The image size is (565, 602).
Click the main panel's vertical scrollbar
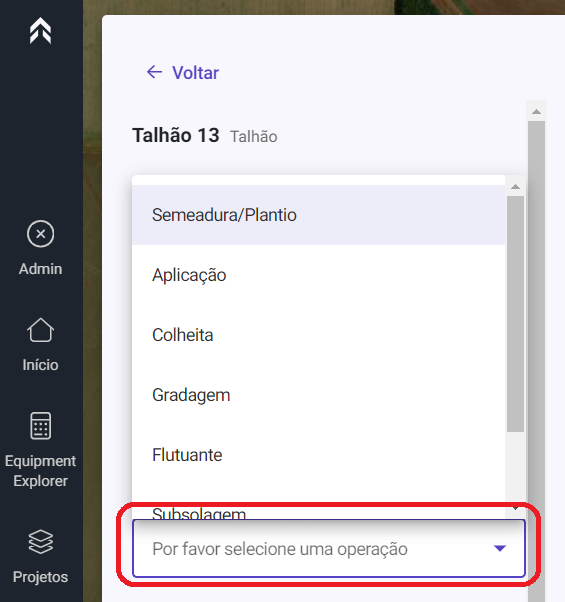(536, 361)
